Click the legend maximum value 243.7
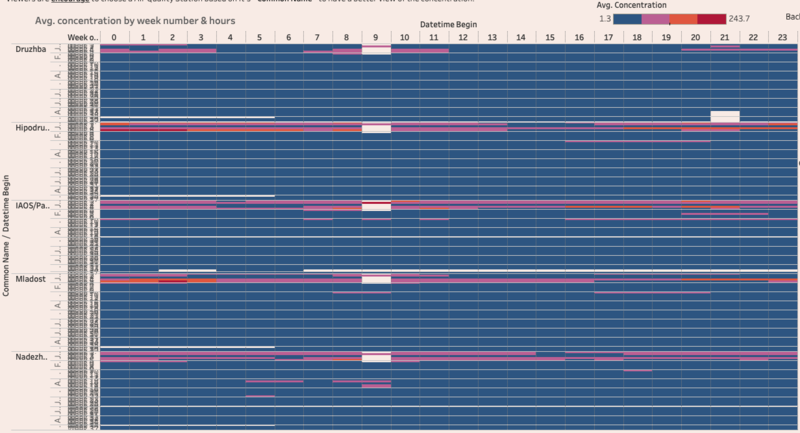 tap(739, 19)
